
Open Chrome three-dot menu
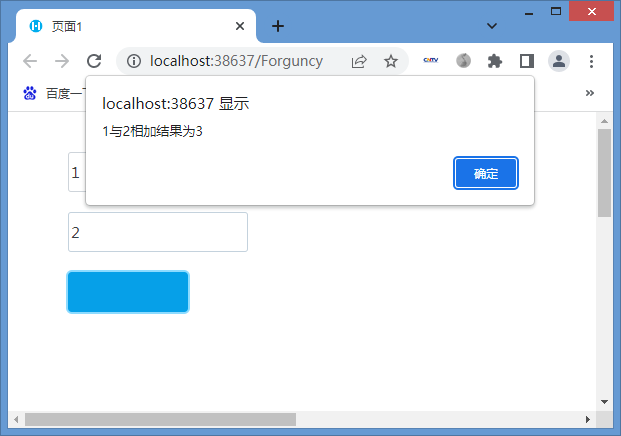coord(591,61)
